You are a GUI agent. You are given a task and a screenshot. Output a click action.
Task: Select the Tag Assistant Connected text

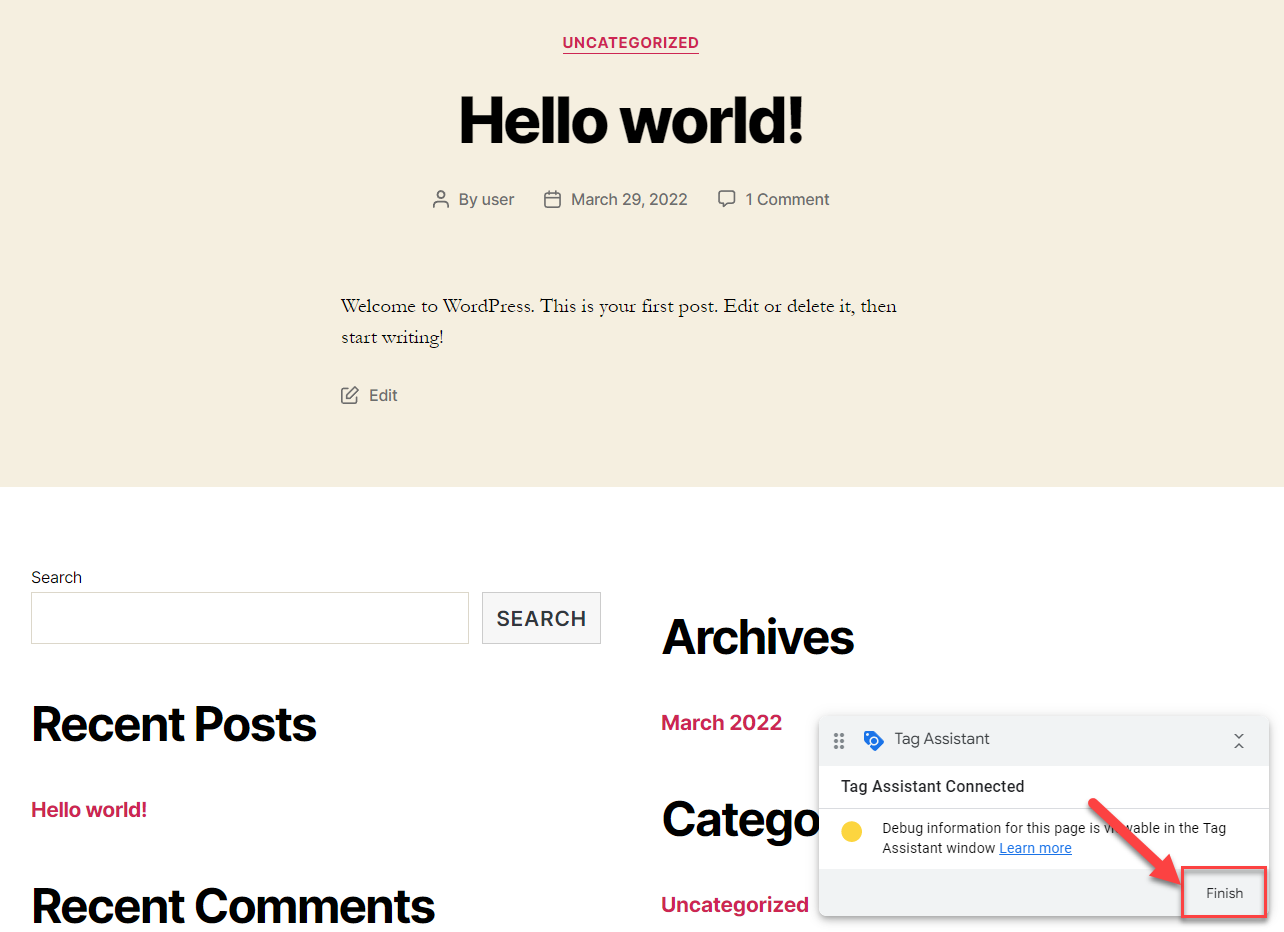(932, 786)
